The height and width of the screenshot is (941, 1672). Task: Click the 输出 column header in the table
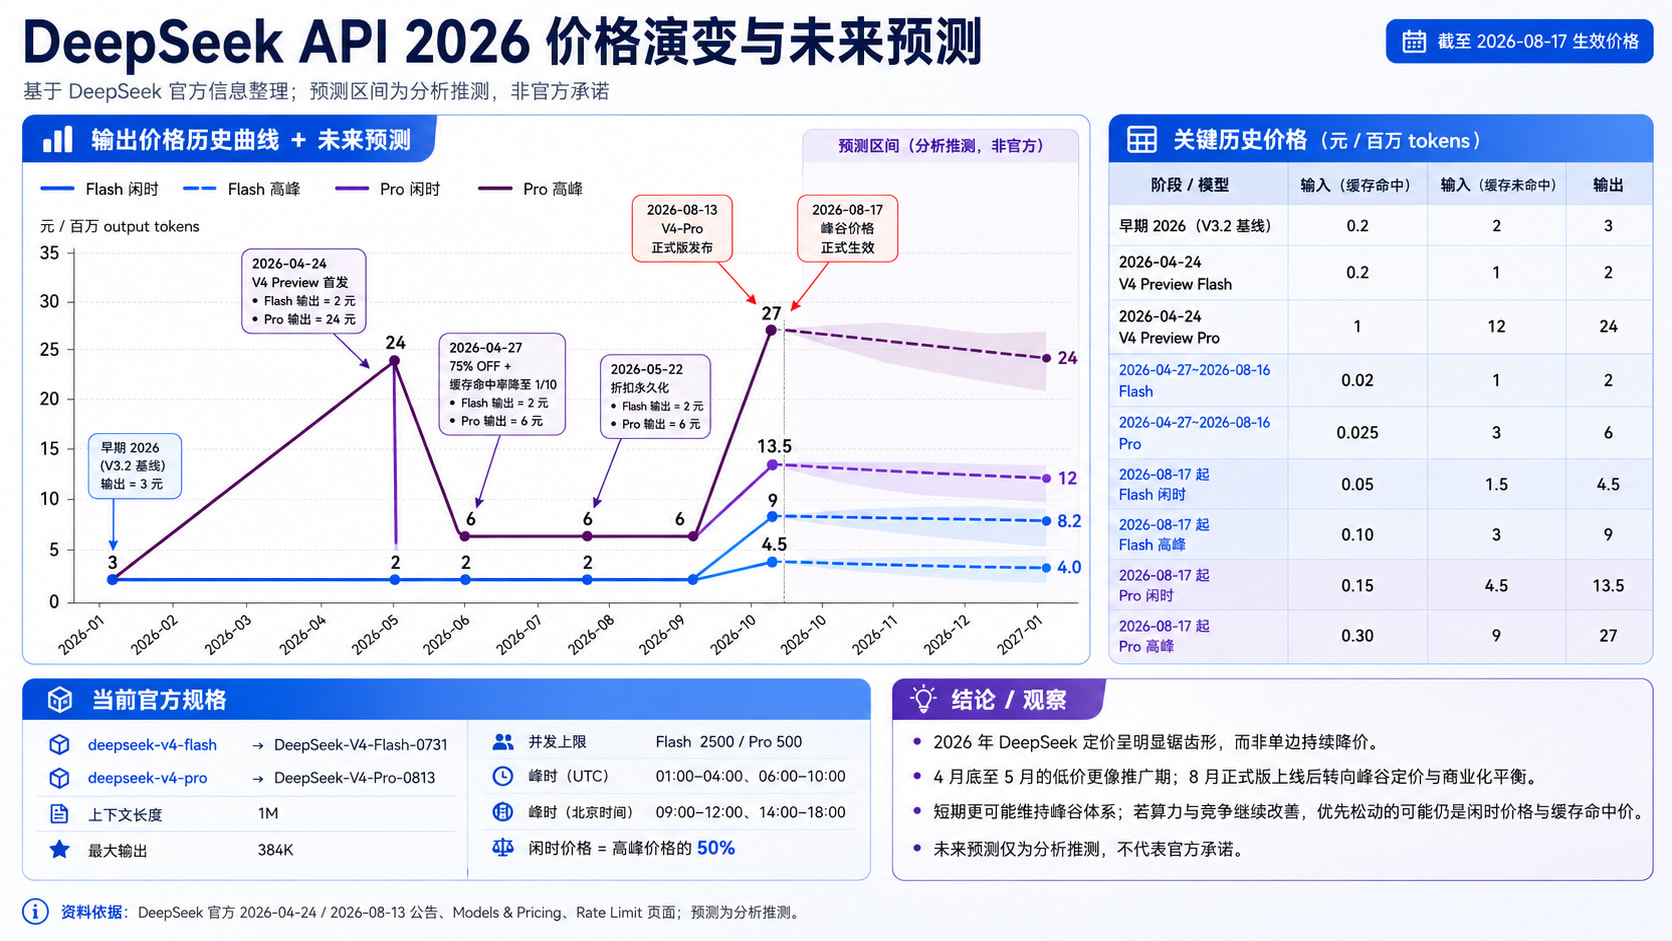pyautogui.click(x=1608, y=185)
